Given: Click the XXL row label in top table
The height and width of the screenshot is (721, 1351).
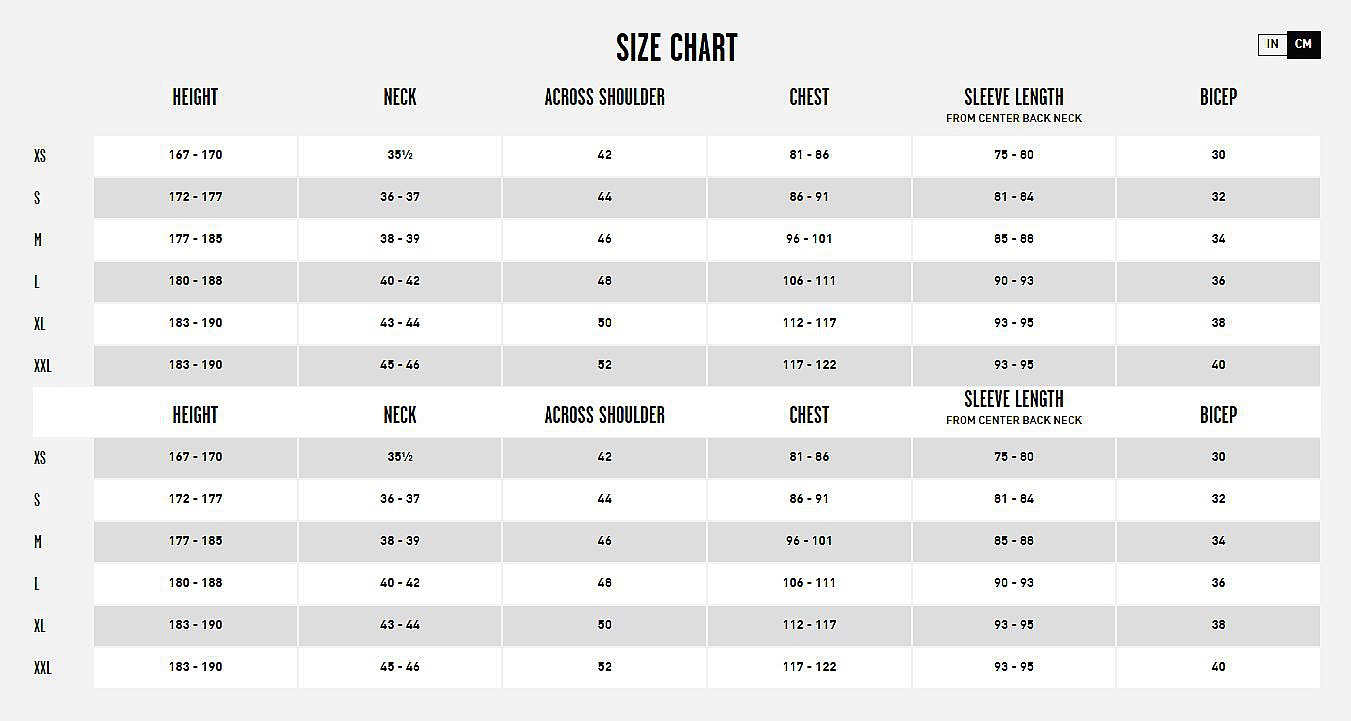Looking at the screenshot, I should click(x=42, y=366).
